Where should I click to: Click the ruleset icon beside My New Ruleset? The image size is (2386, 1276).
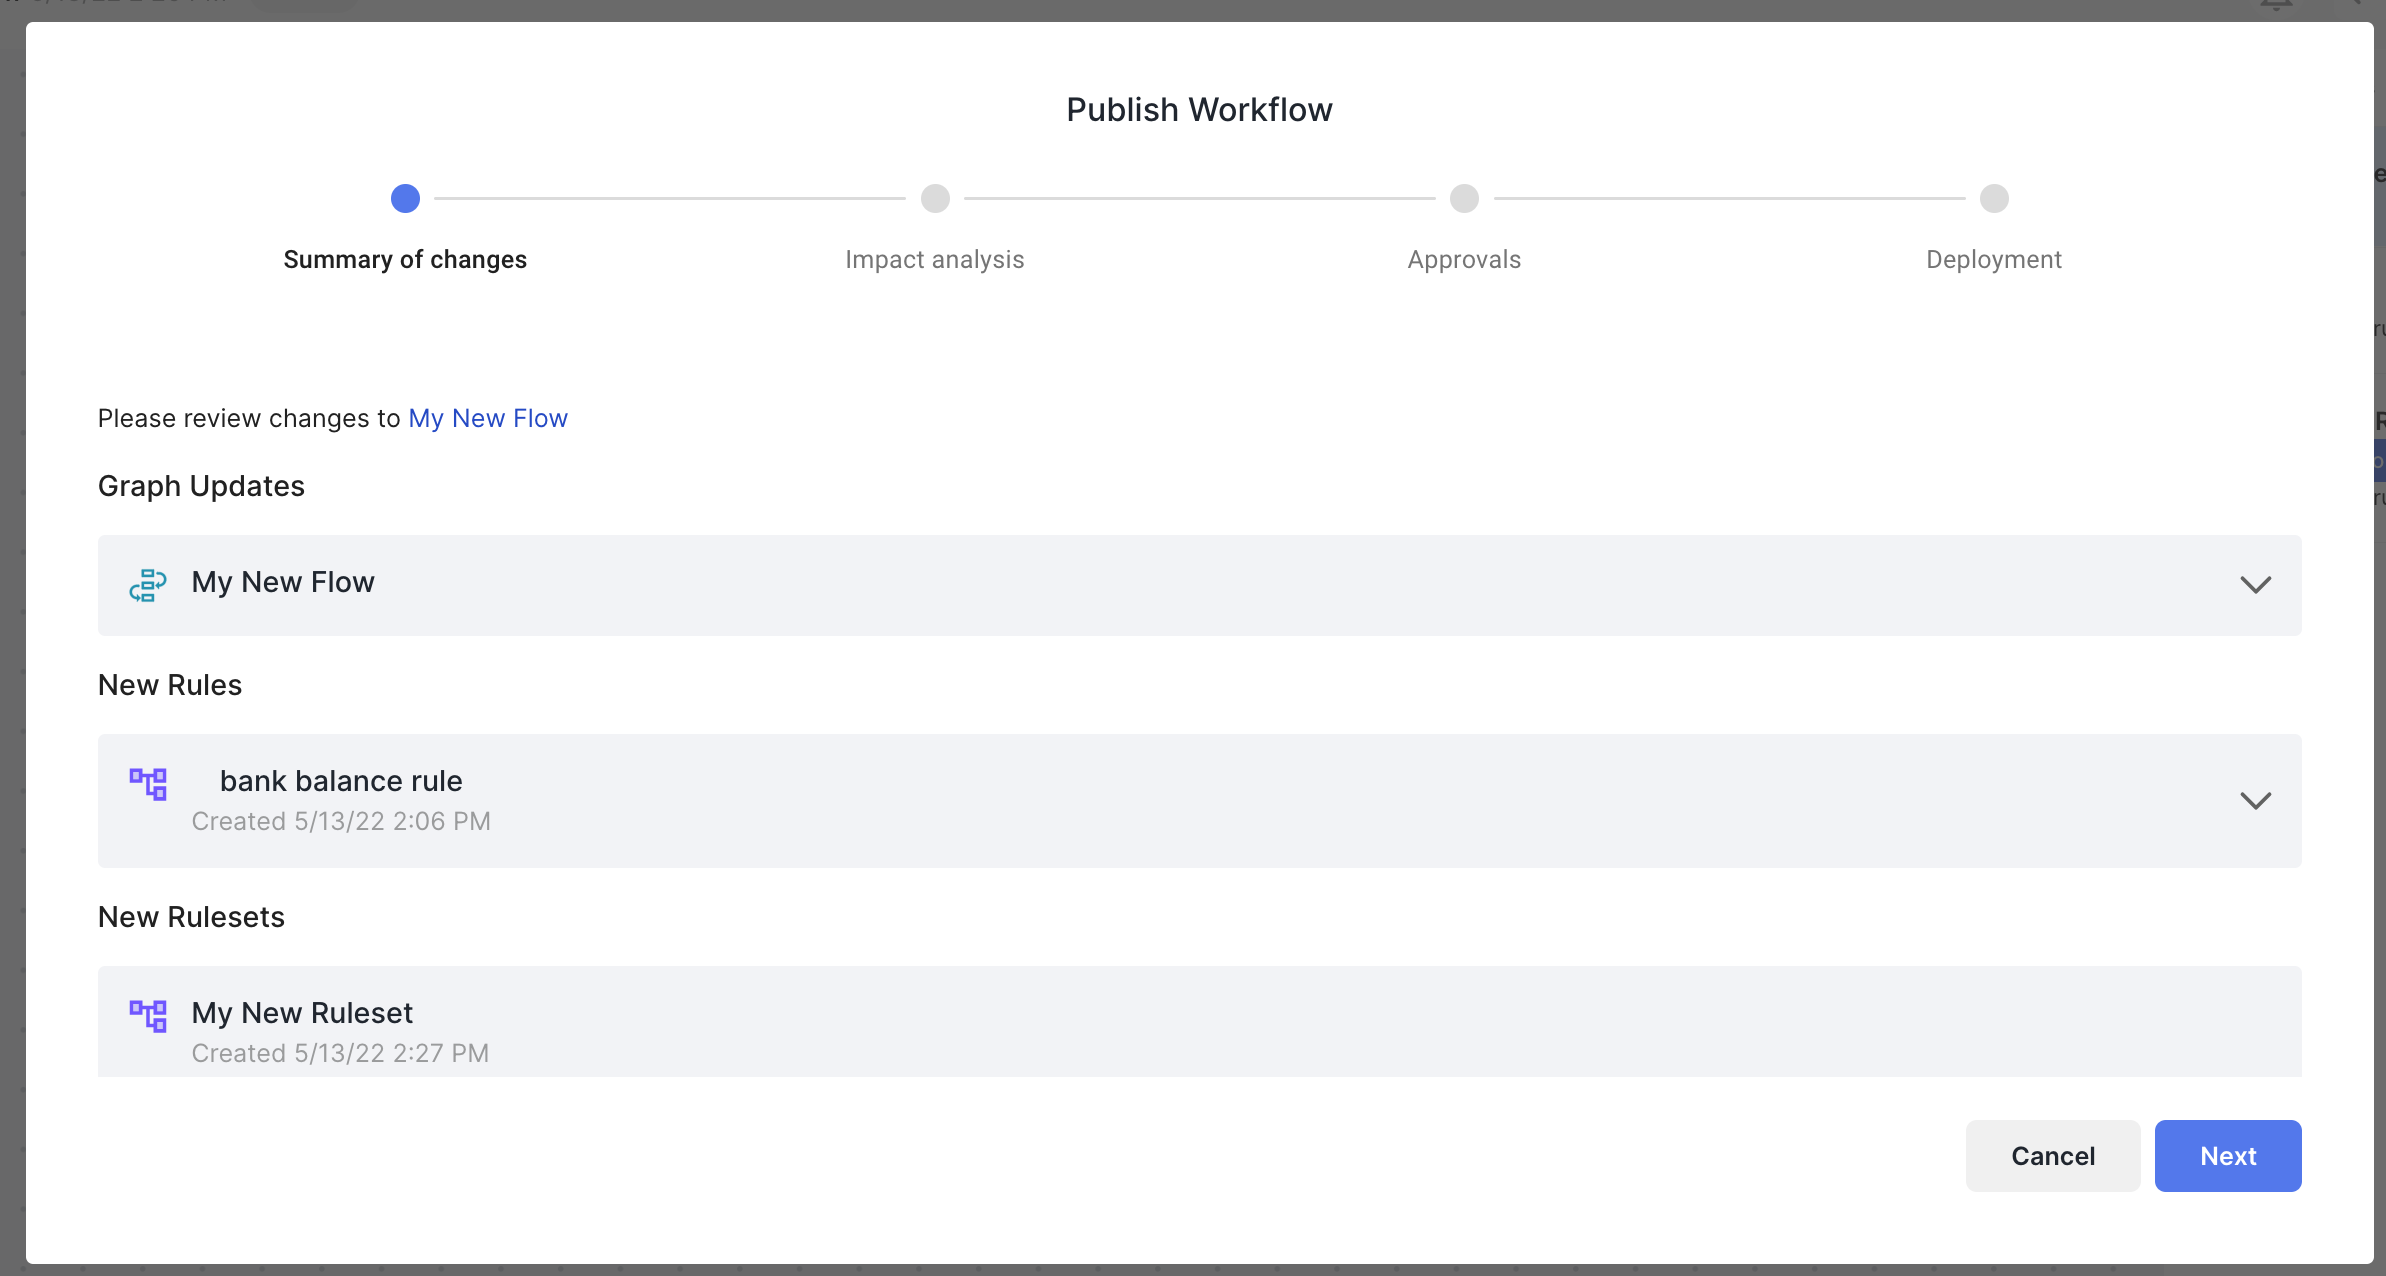pos(148,1016)
